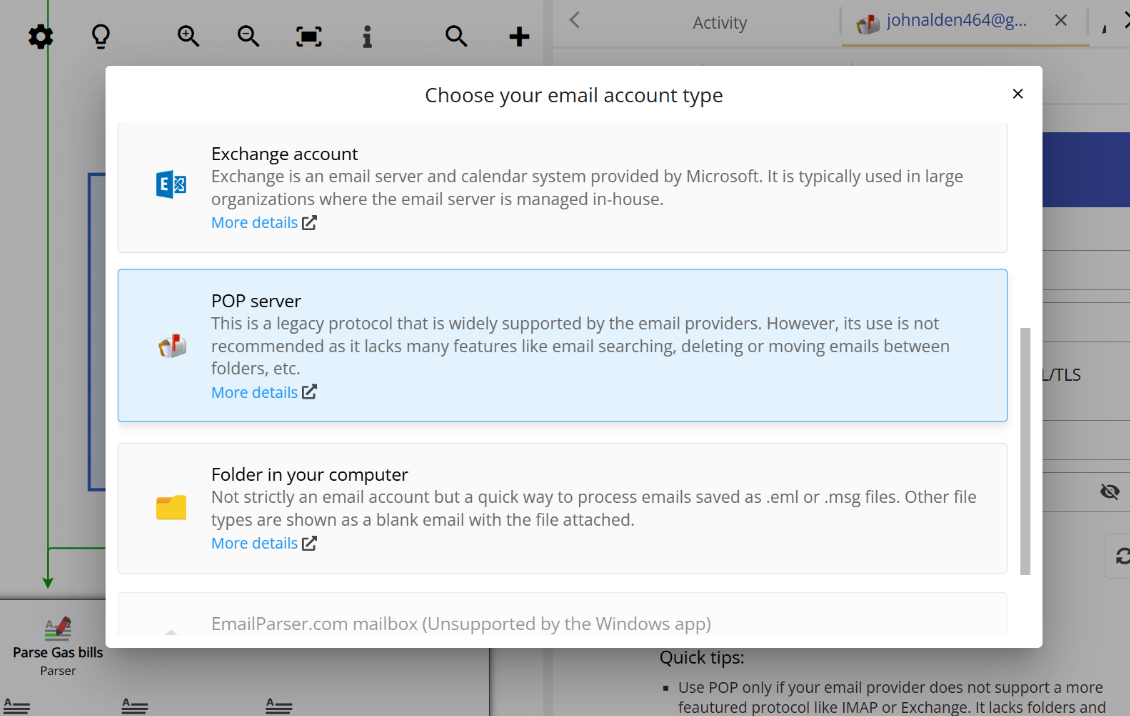Switch to the Activity tab
Image resolution: width=1130 pixels, height=716 pixels.
(718, 22)
